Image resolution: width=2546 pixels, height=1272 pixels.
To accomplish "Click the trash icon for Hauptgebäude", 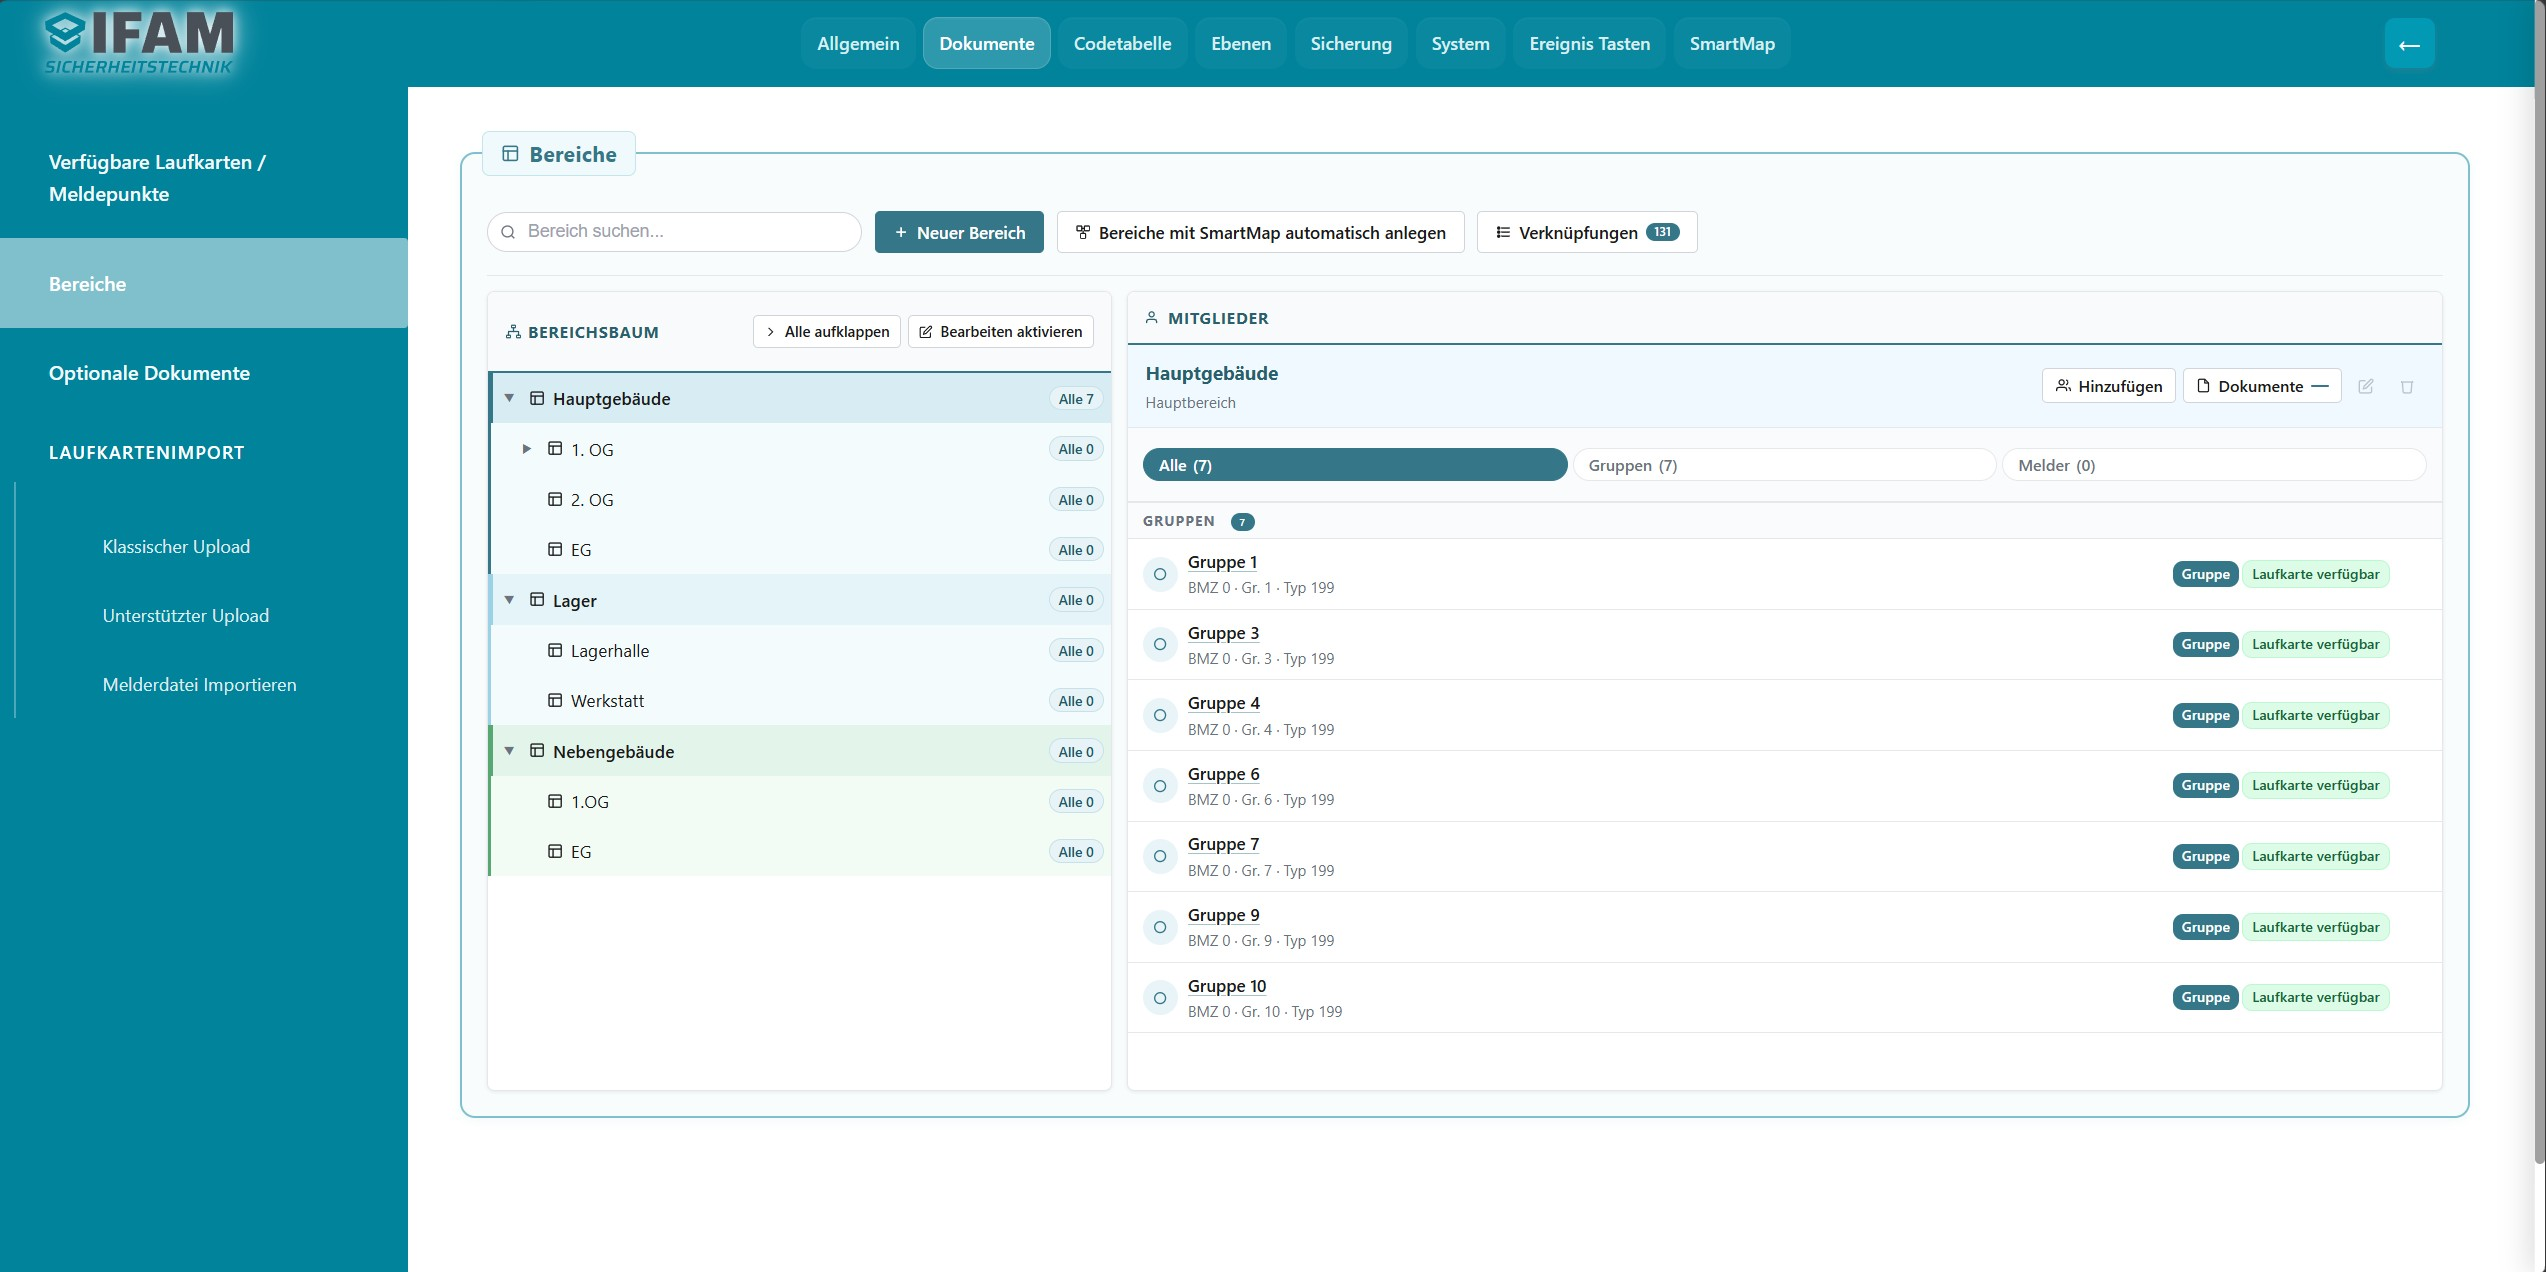I will click(2407, 386).
